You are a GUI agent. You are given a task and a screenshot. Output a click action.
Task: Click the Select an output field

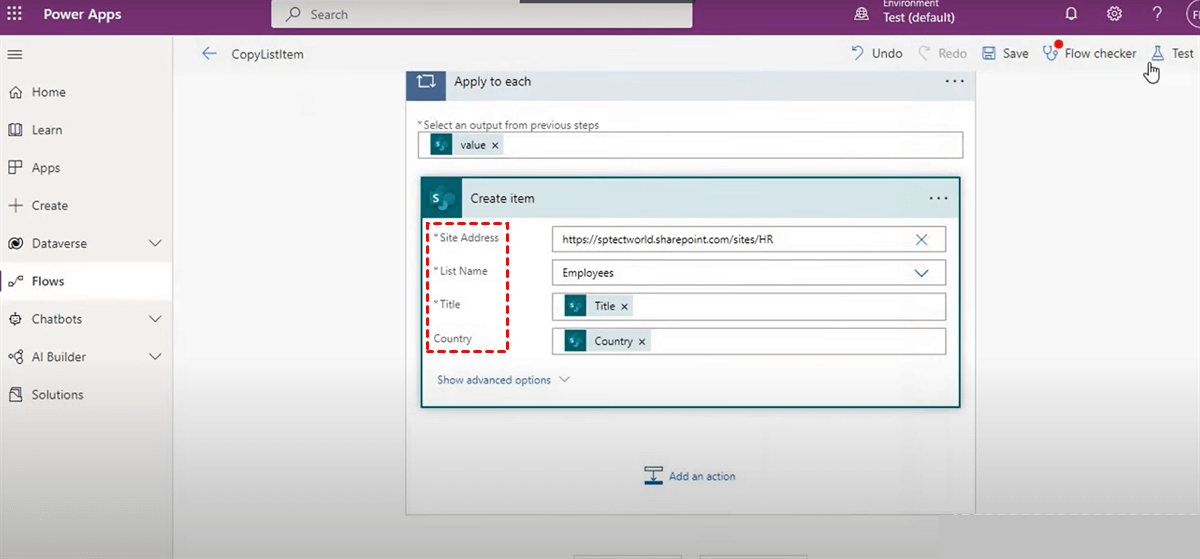(x=690, y=145)
